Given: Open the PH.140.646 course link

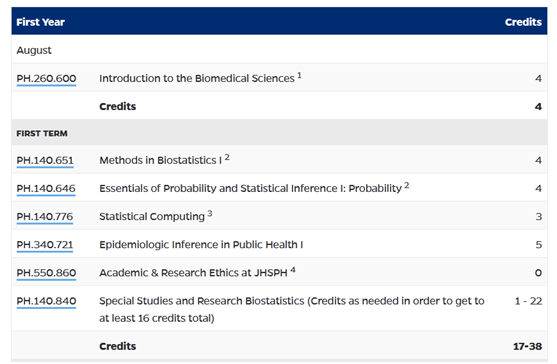Looking at the screenshot, I should pyautogui.click(x=46, y=189).
